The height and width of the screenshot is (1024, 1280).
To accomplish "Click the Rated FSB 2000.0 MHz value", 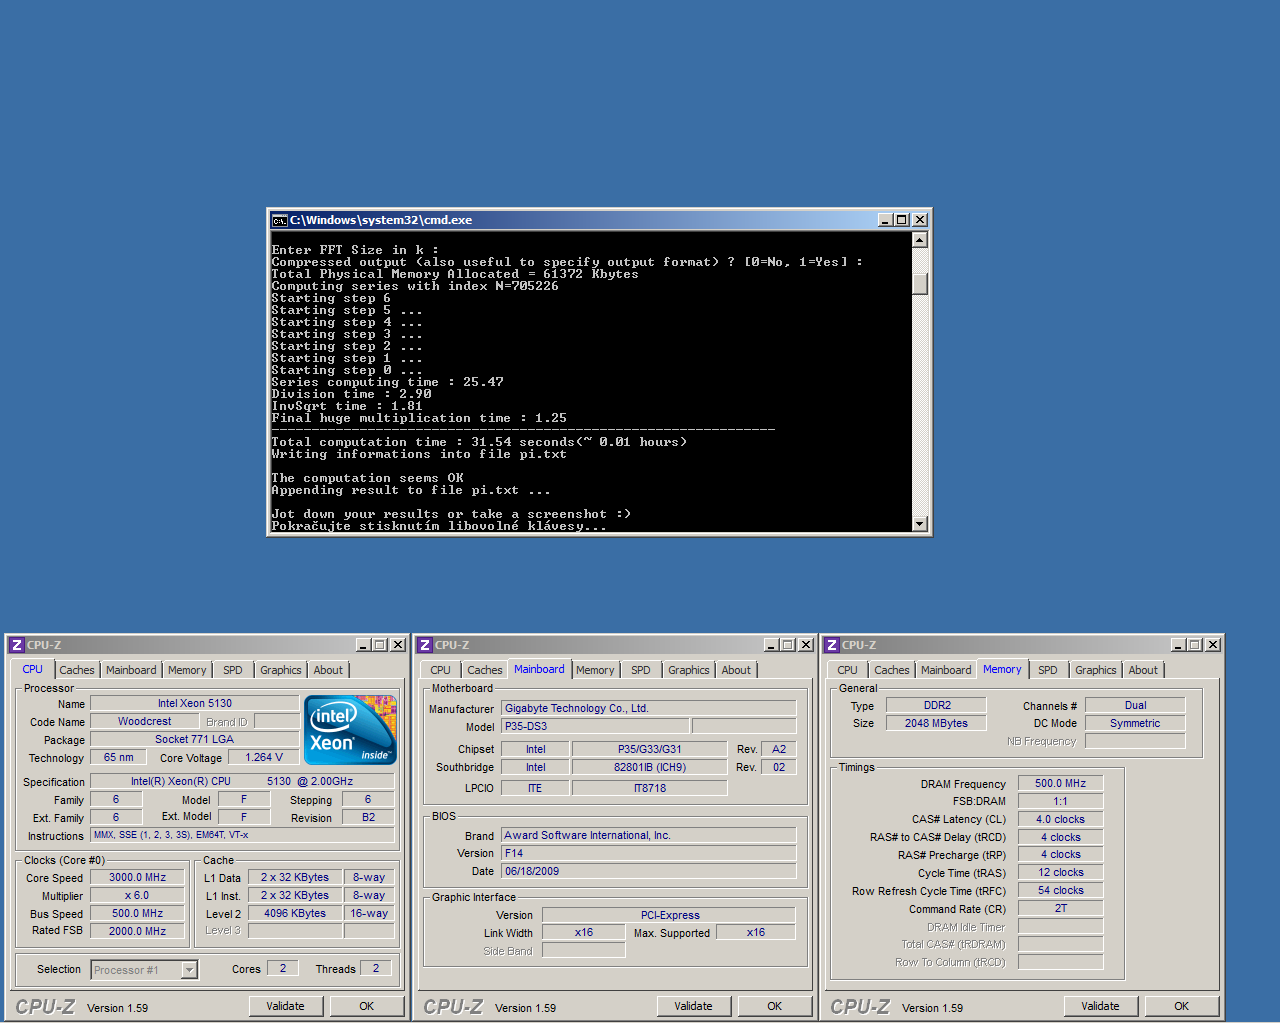I will click(x=138, y=931).
